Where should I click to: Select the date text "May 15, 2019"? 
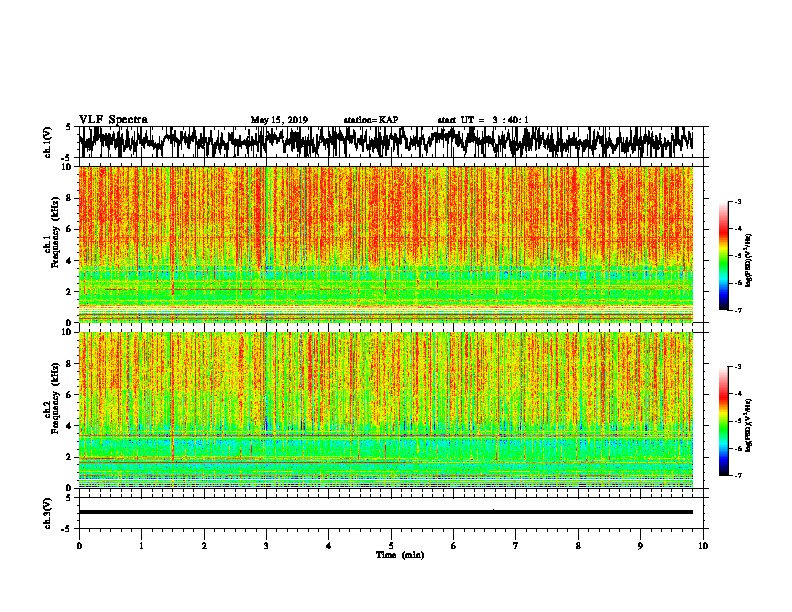279,120
